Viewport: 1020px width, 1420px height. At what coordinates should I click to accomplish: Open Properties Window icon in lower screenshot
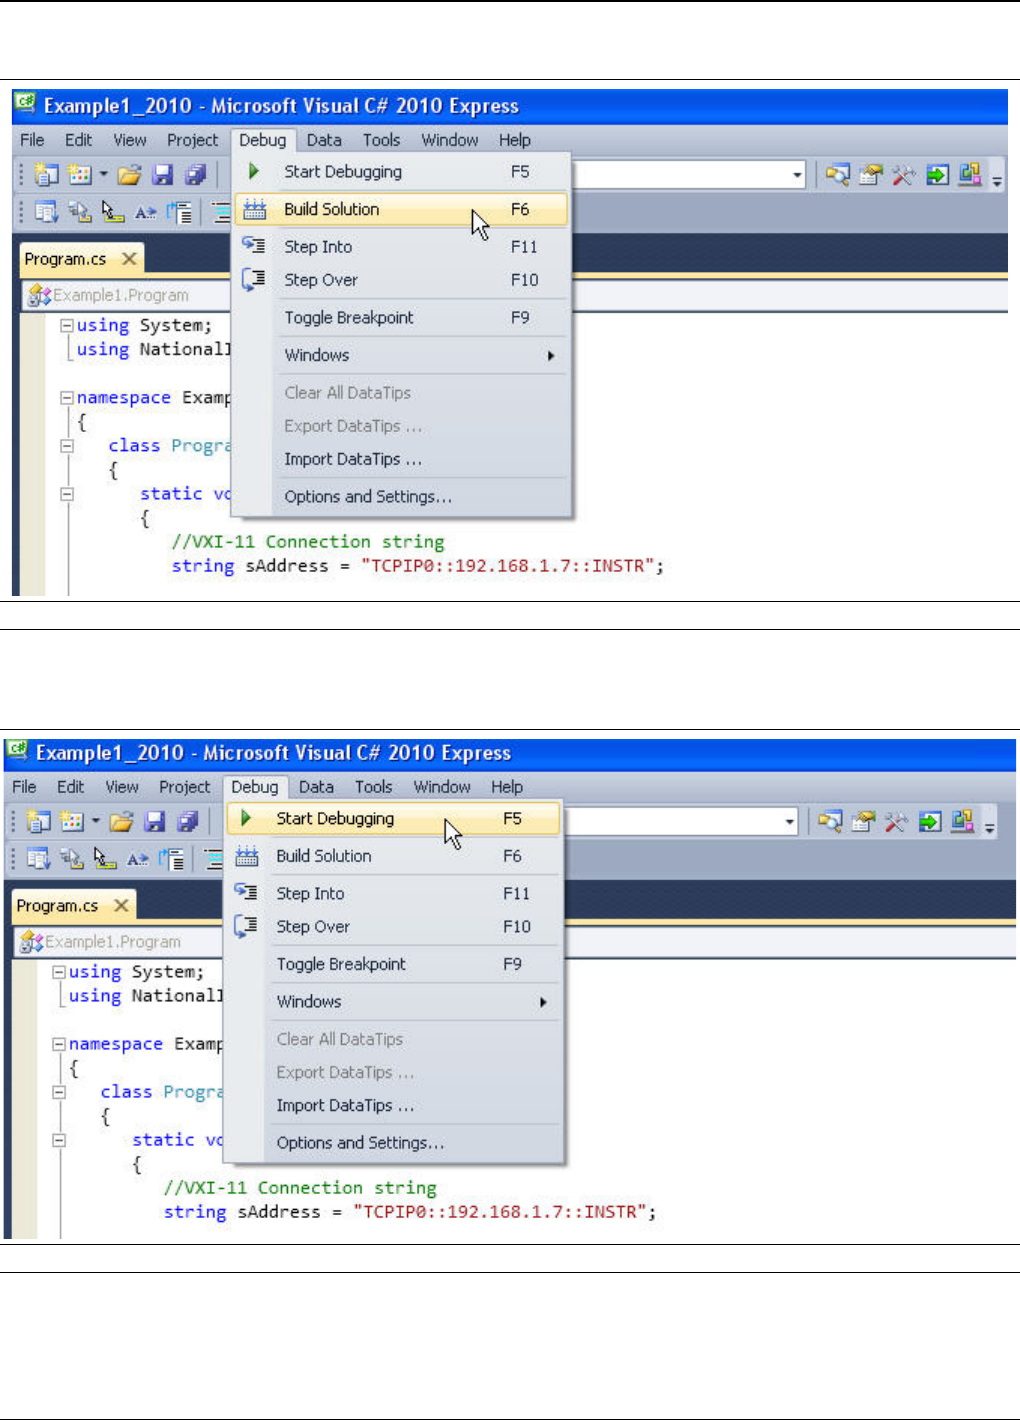tap(862, 822)
